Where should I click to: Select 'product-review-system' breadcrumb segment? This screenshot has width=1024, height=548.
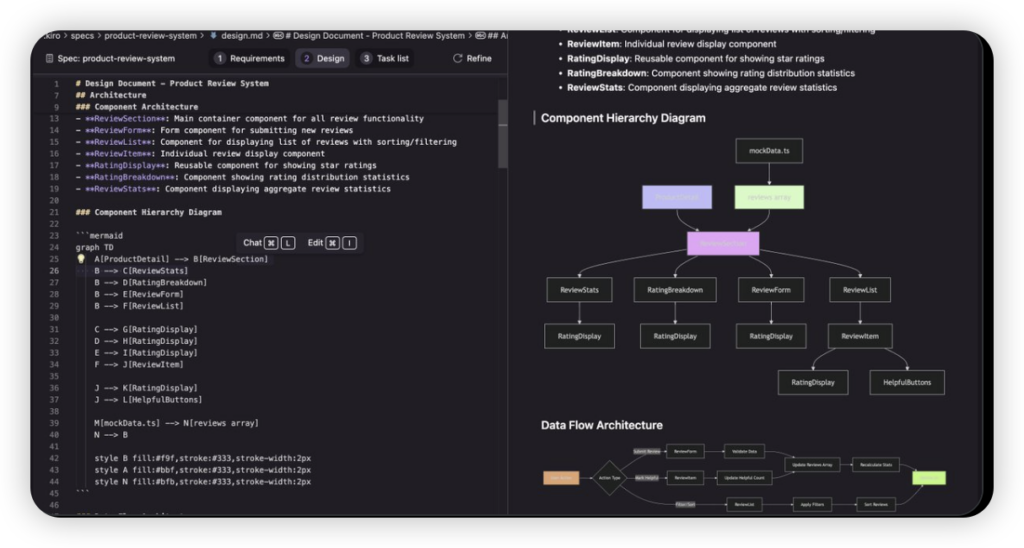click(x=150, y=36)
